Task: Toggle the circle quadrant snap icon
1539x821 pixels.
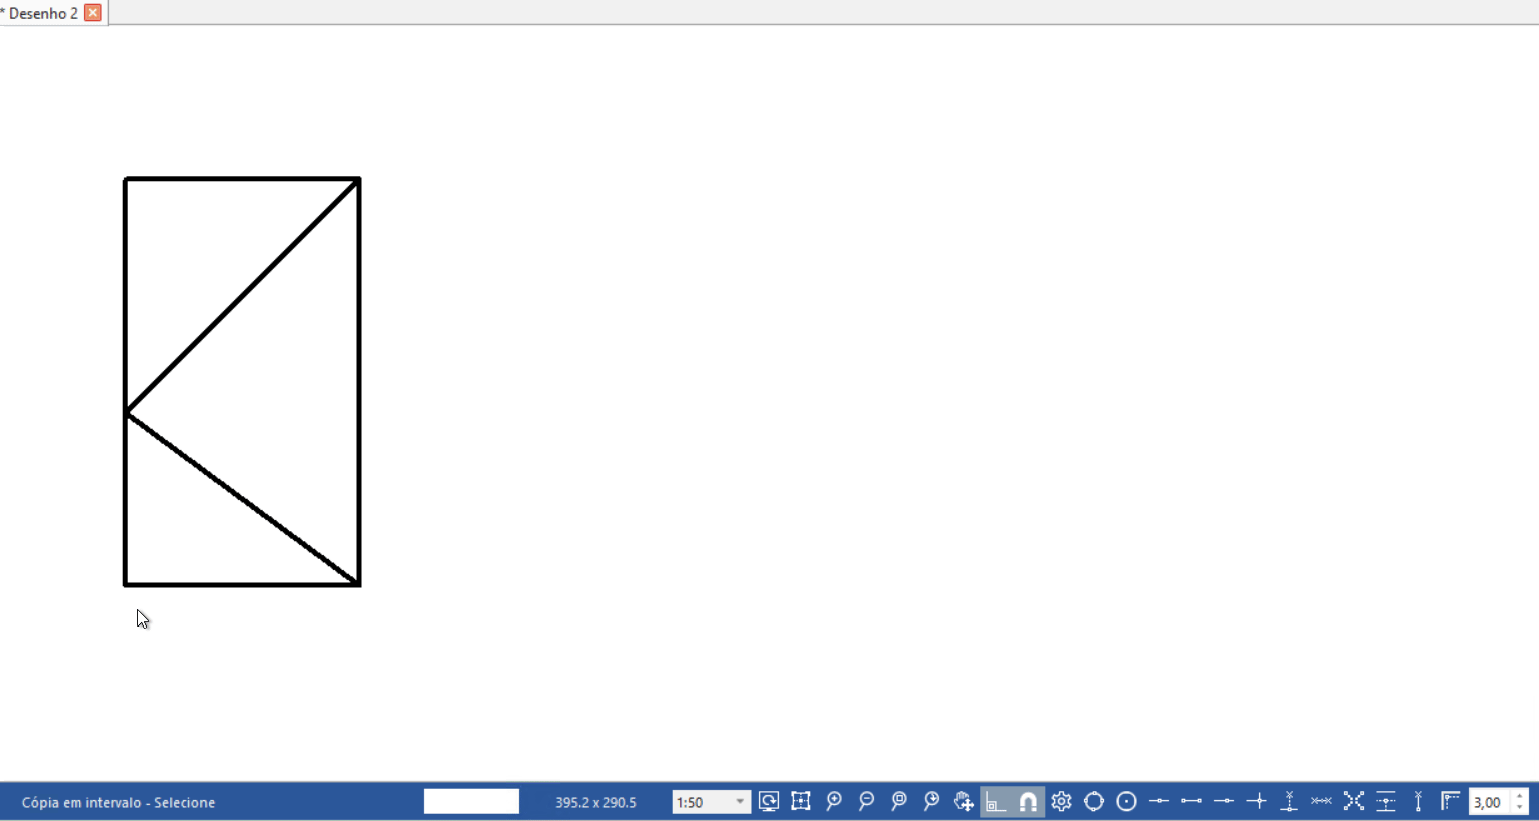Action: [1094, 801]
